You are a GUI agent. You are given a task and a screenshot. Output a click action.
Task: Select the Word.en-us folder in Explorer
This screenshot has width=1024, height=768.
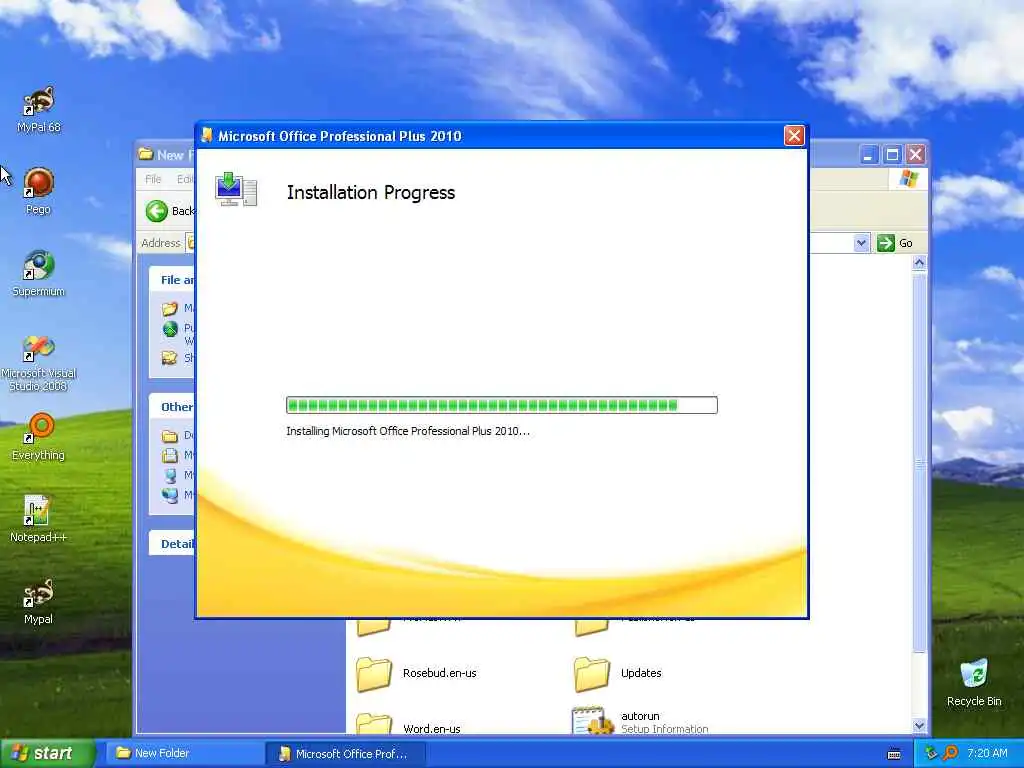[x=409, y=725]
